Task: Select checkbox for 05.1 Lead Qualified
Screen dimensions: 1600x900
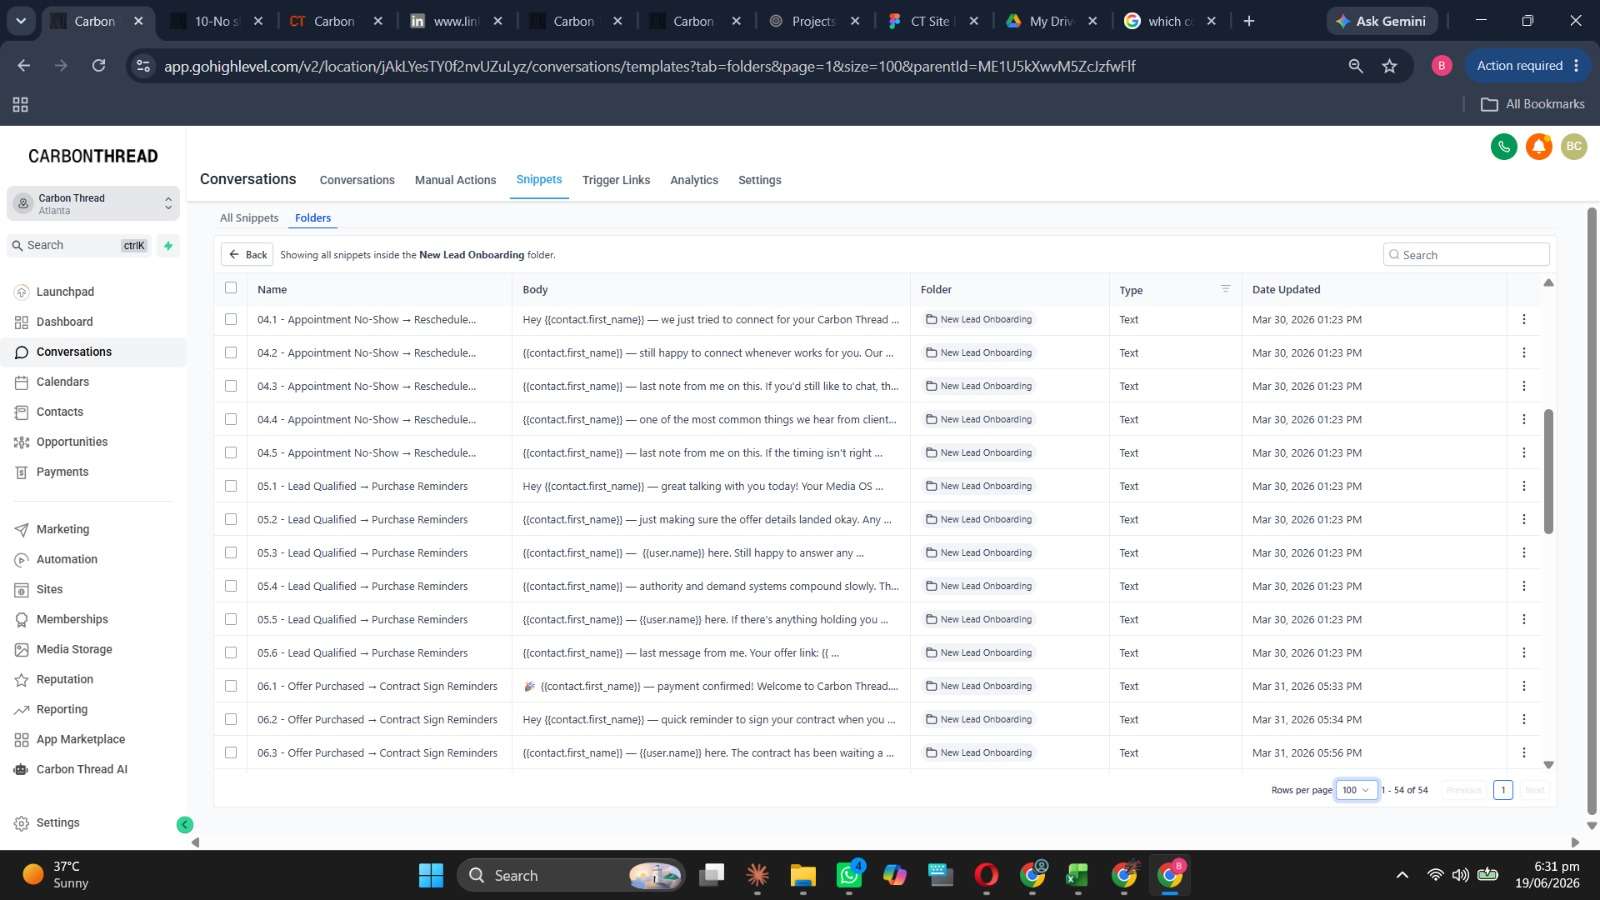Action: coord(231,486)
